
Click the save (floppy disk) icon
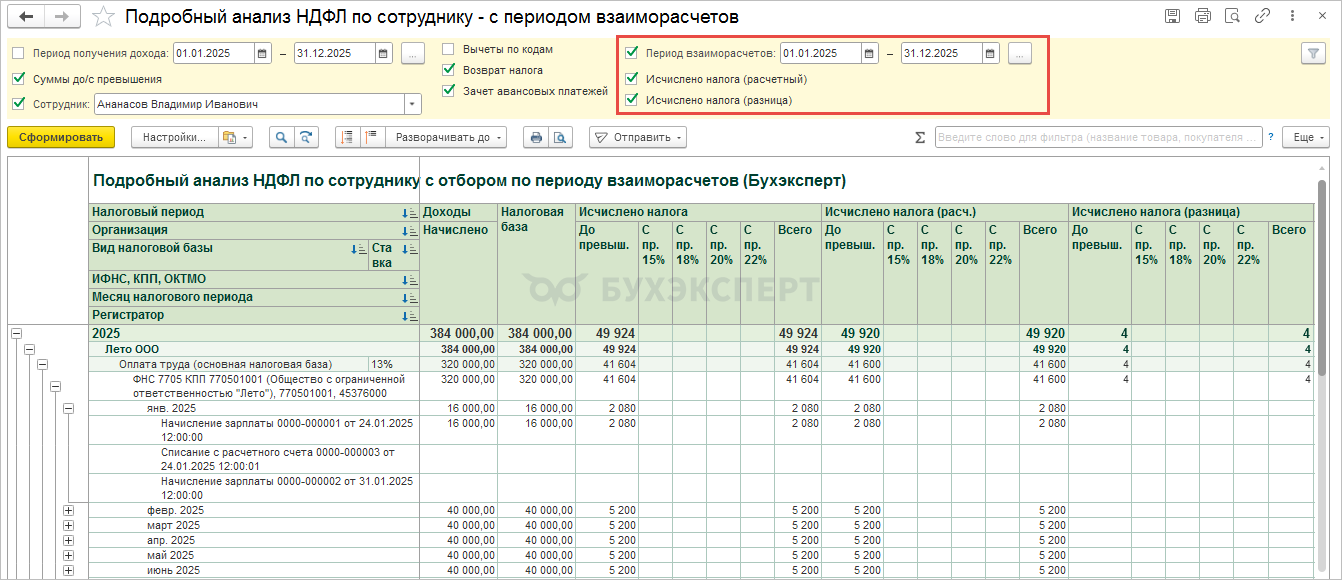click(1173, 16)
